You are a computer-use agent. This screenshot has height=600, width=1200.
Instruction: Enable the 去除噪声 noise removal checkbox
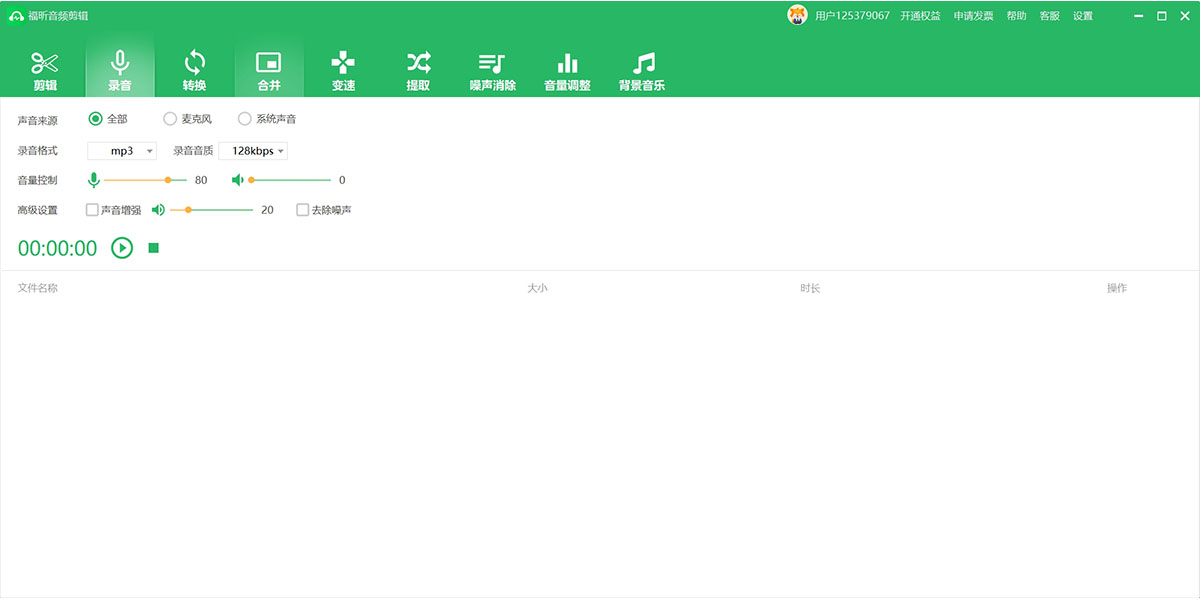pyautogui.click(x=303, y=210)
